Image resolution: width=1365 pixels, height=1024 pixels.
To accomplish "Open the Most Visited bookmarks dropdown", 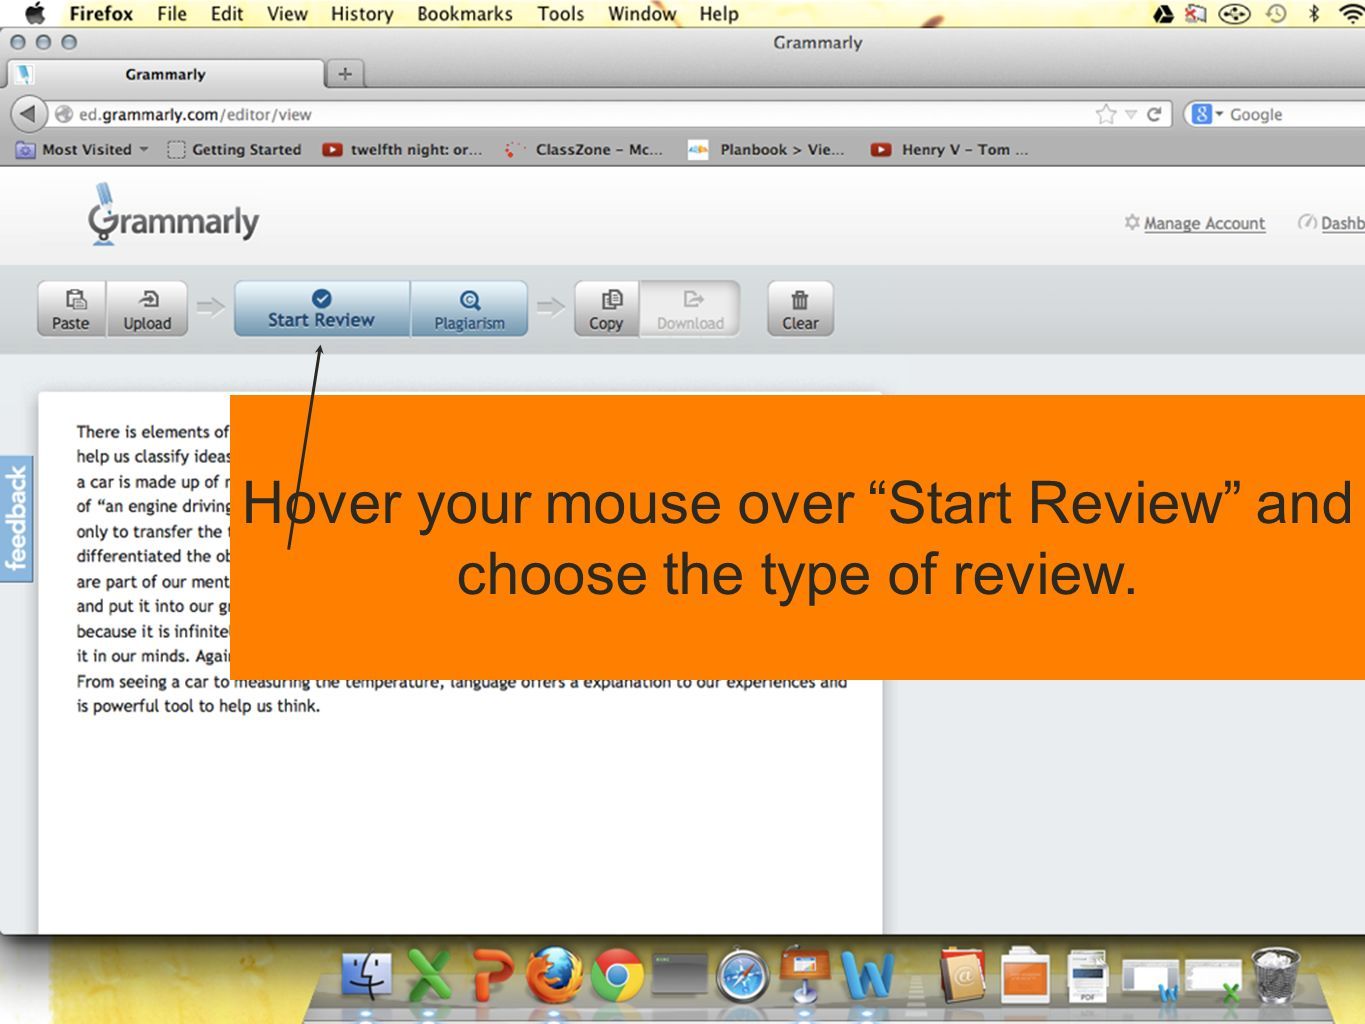I will 83,150.
